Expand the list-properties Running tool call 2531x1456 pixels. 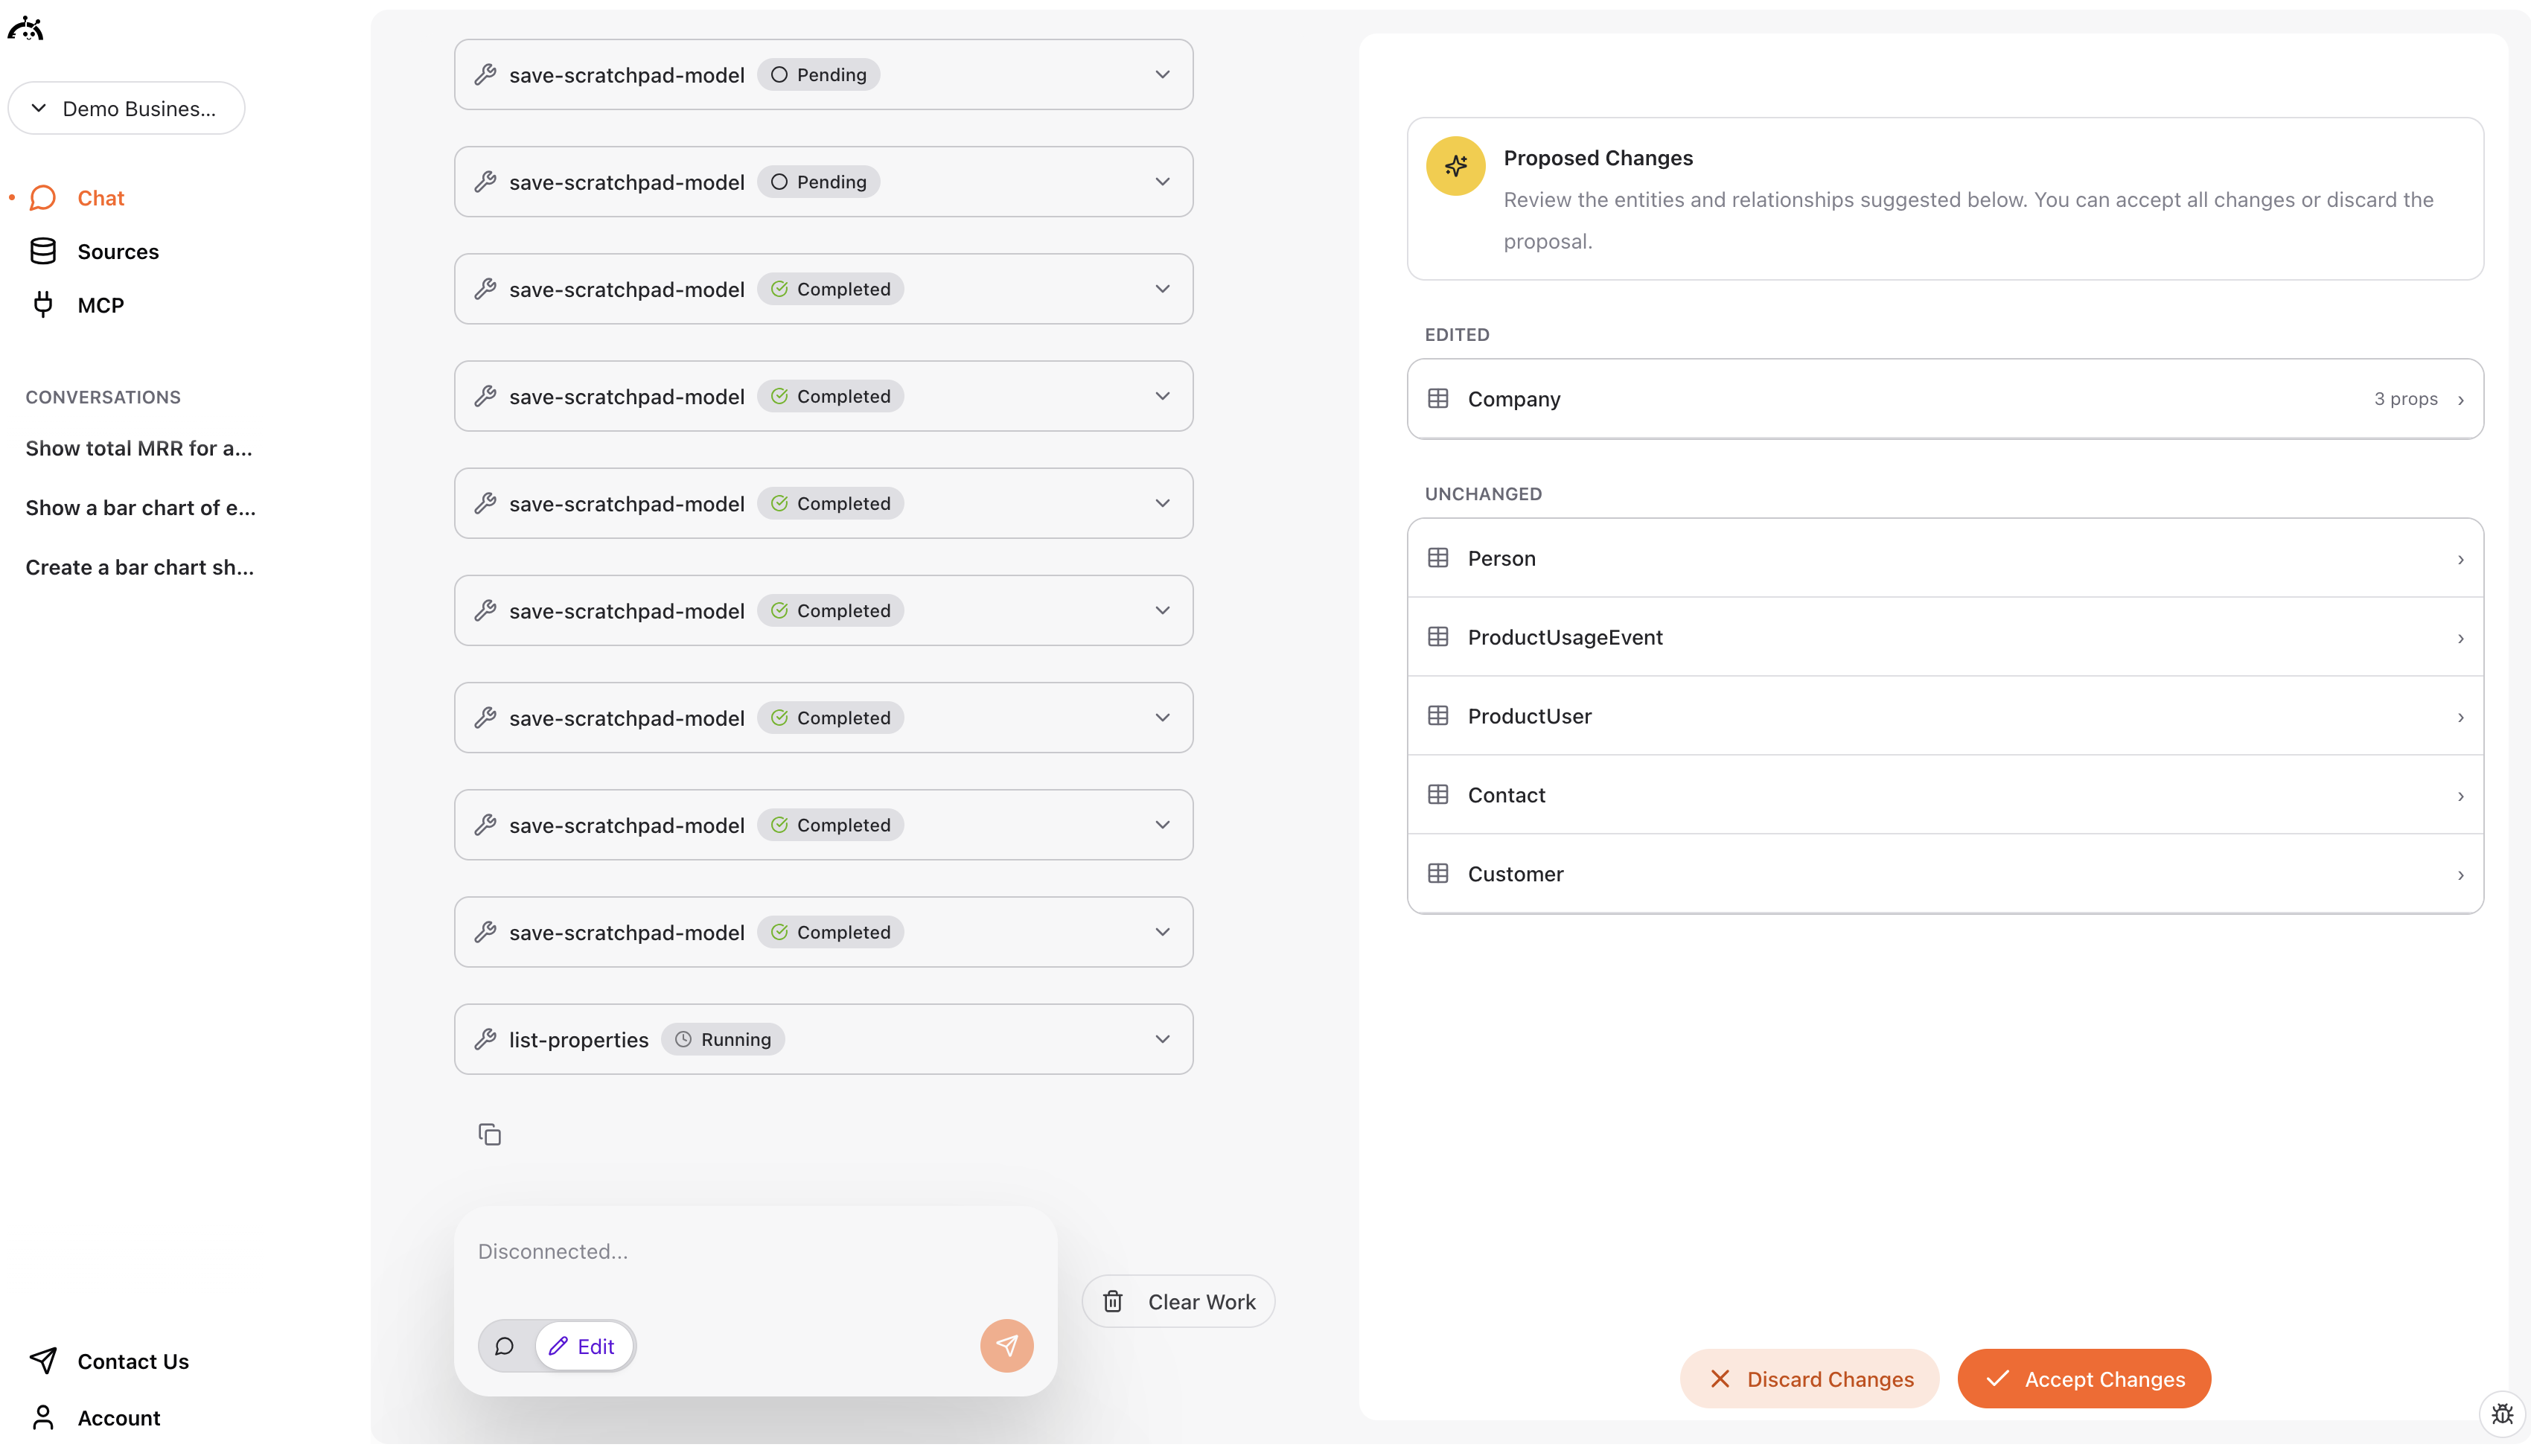1162,1039
